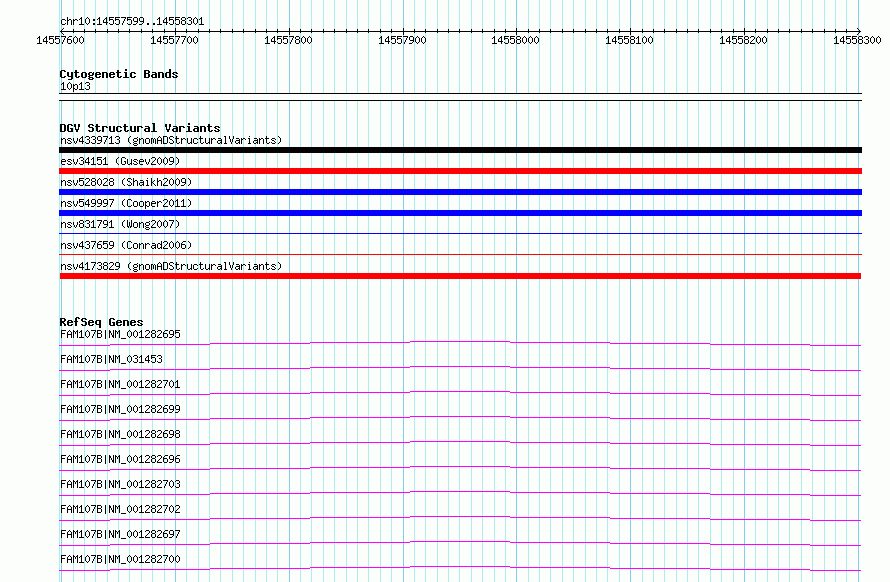Viewport: 890px width, 582px height.
Task: Click the blue bar under nsv549997
Action: [460, 213]
